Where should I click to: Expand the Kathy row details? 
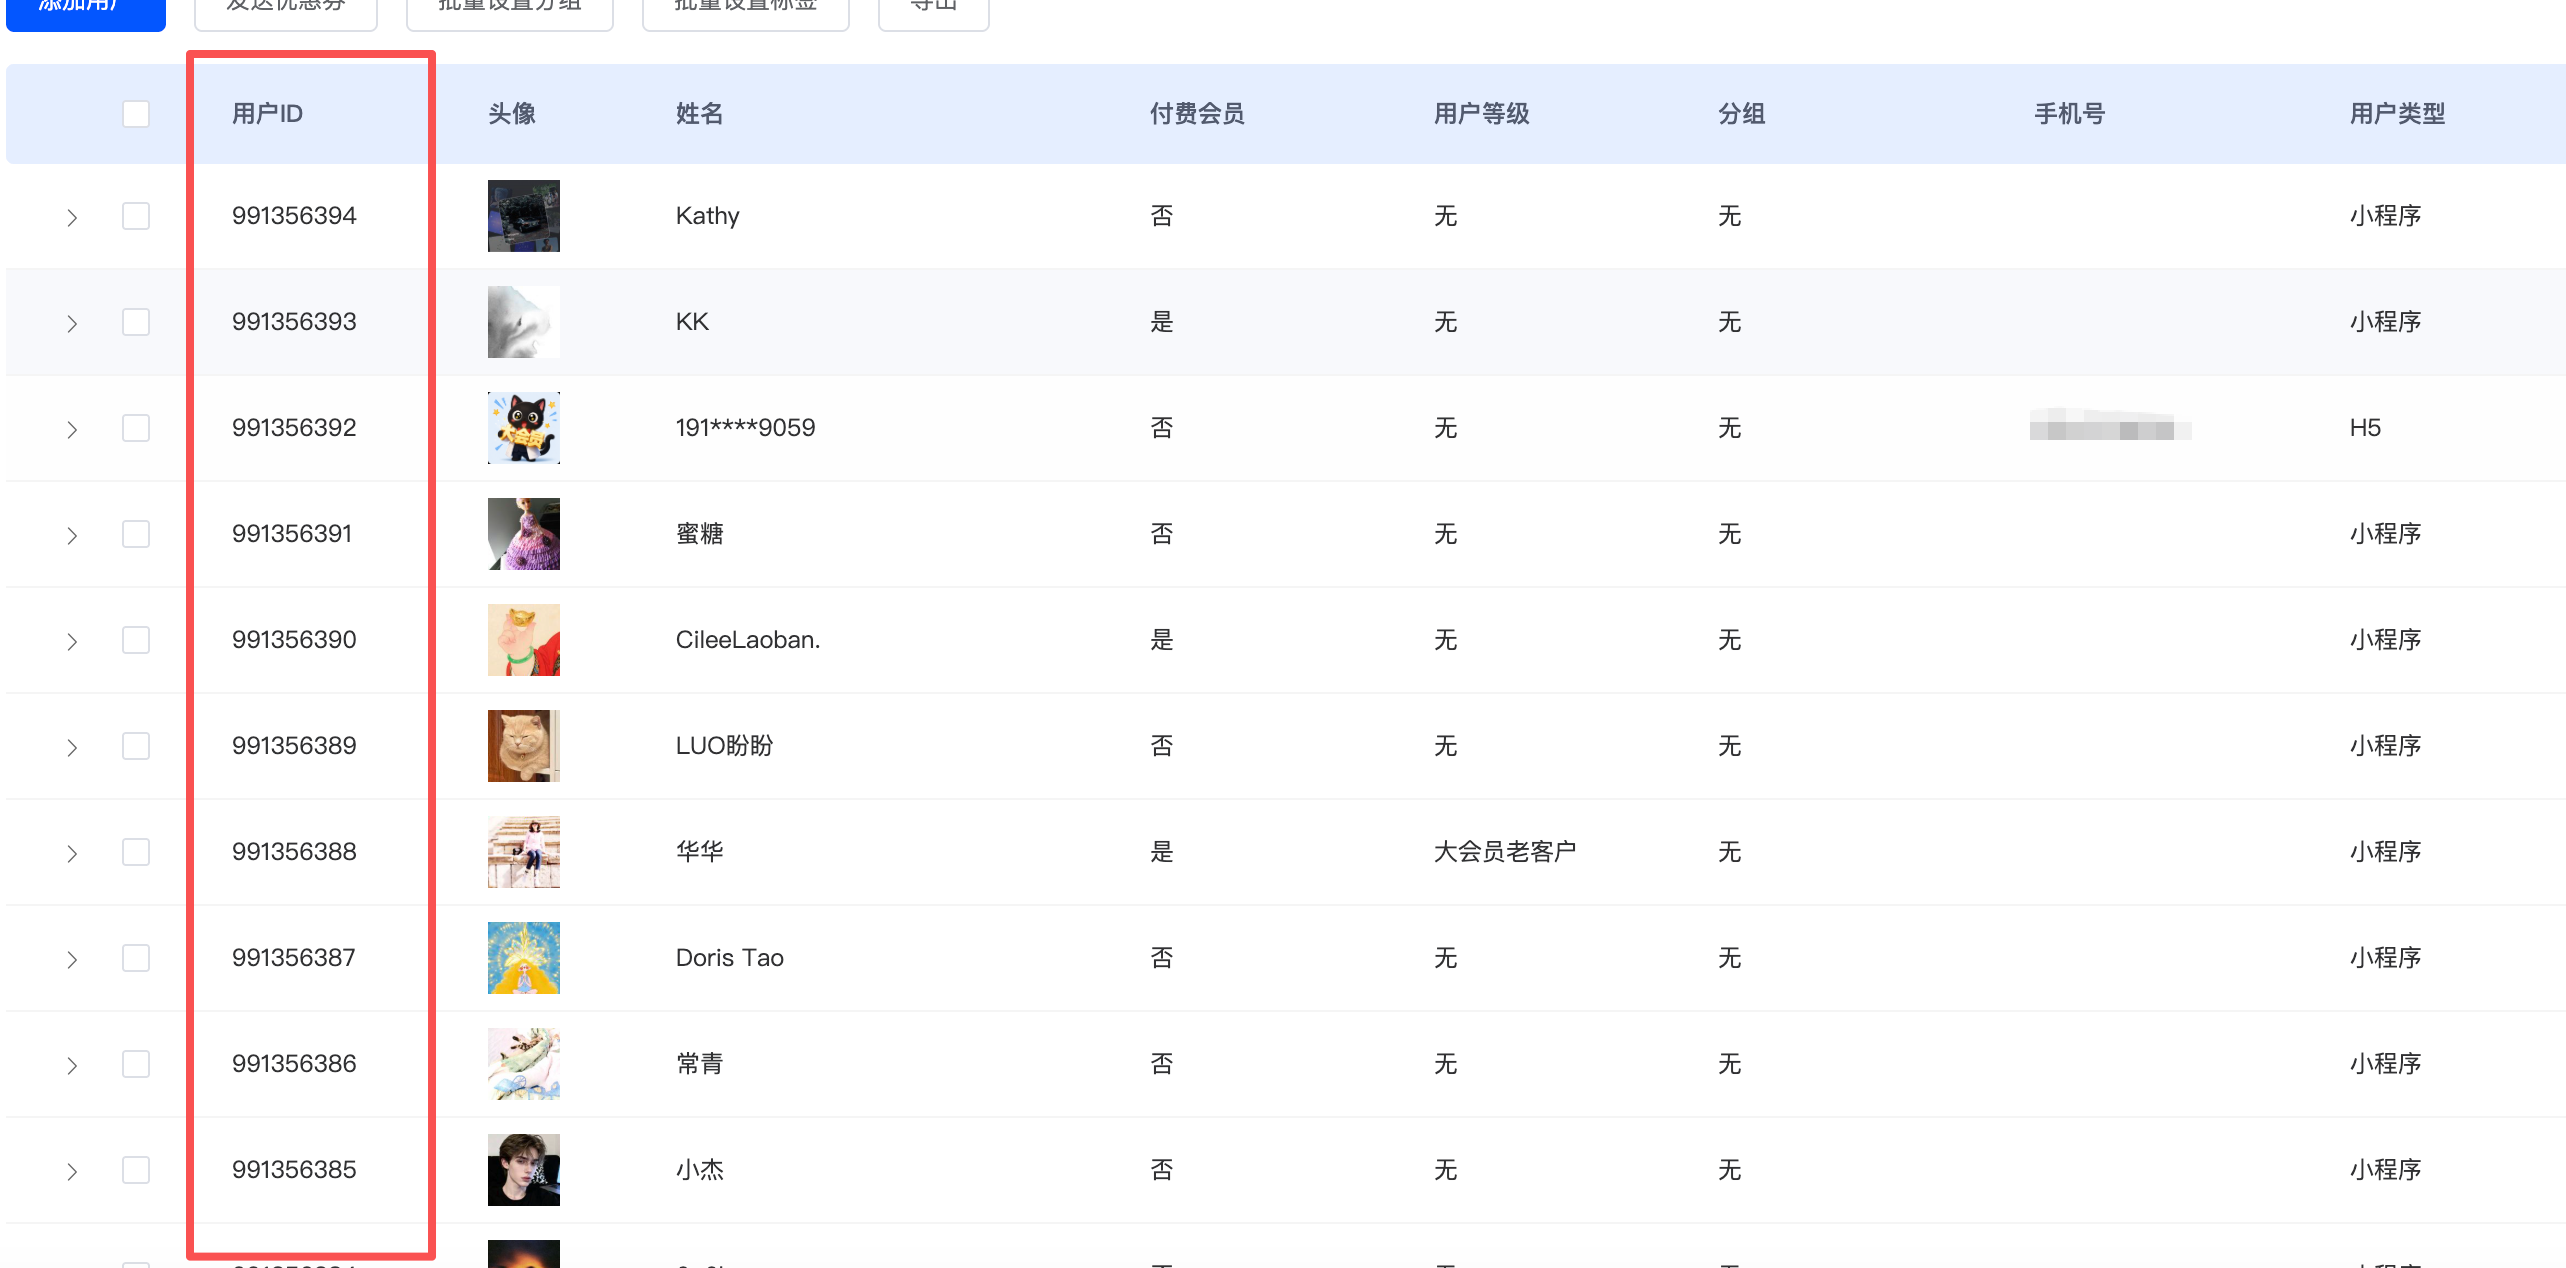click(72, 218)
